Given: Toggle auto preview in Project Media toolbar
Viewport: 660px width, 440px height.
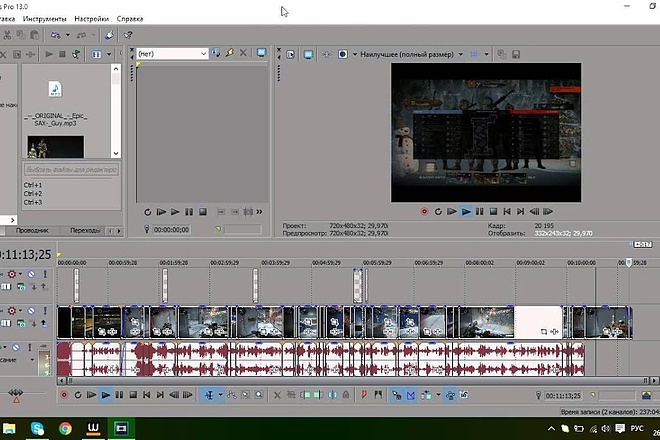Looking at the screenshot, I should (x=76, y=54).
